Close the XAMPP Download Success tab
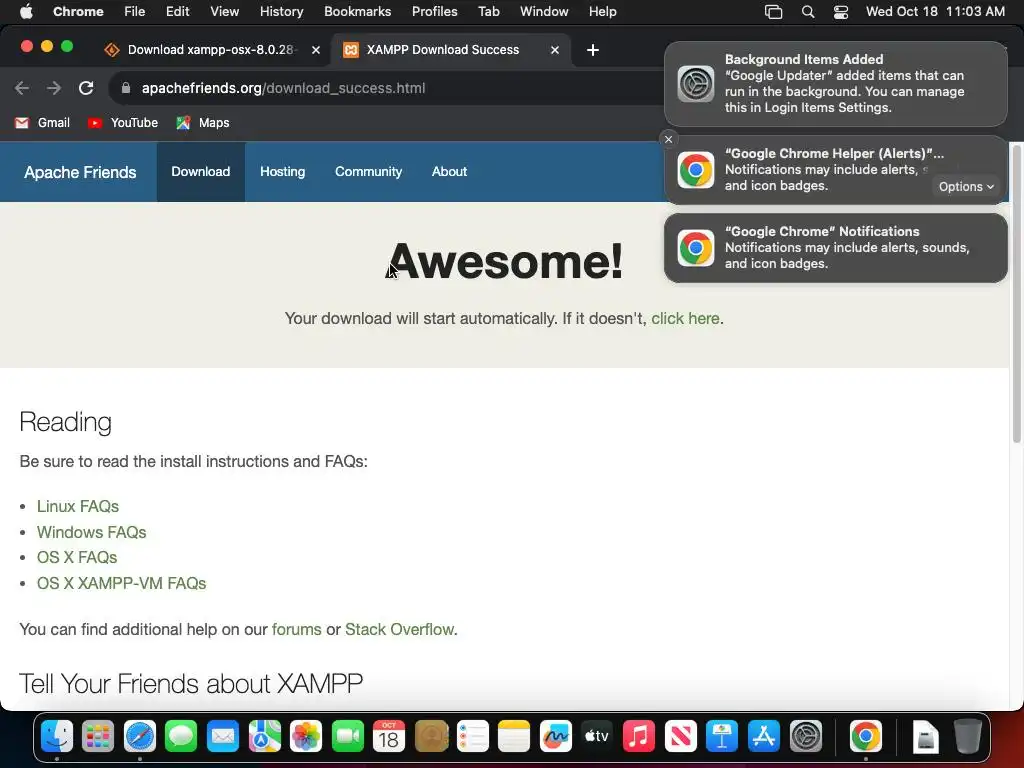 554,50
